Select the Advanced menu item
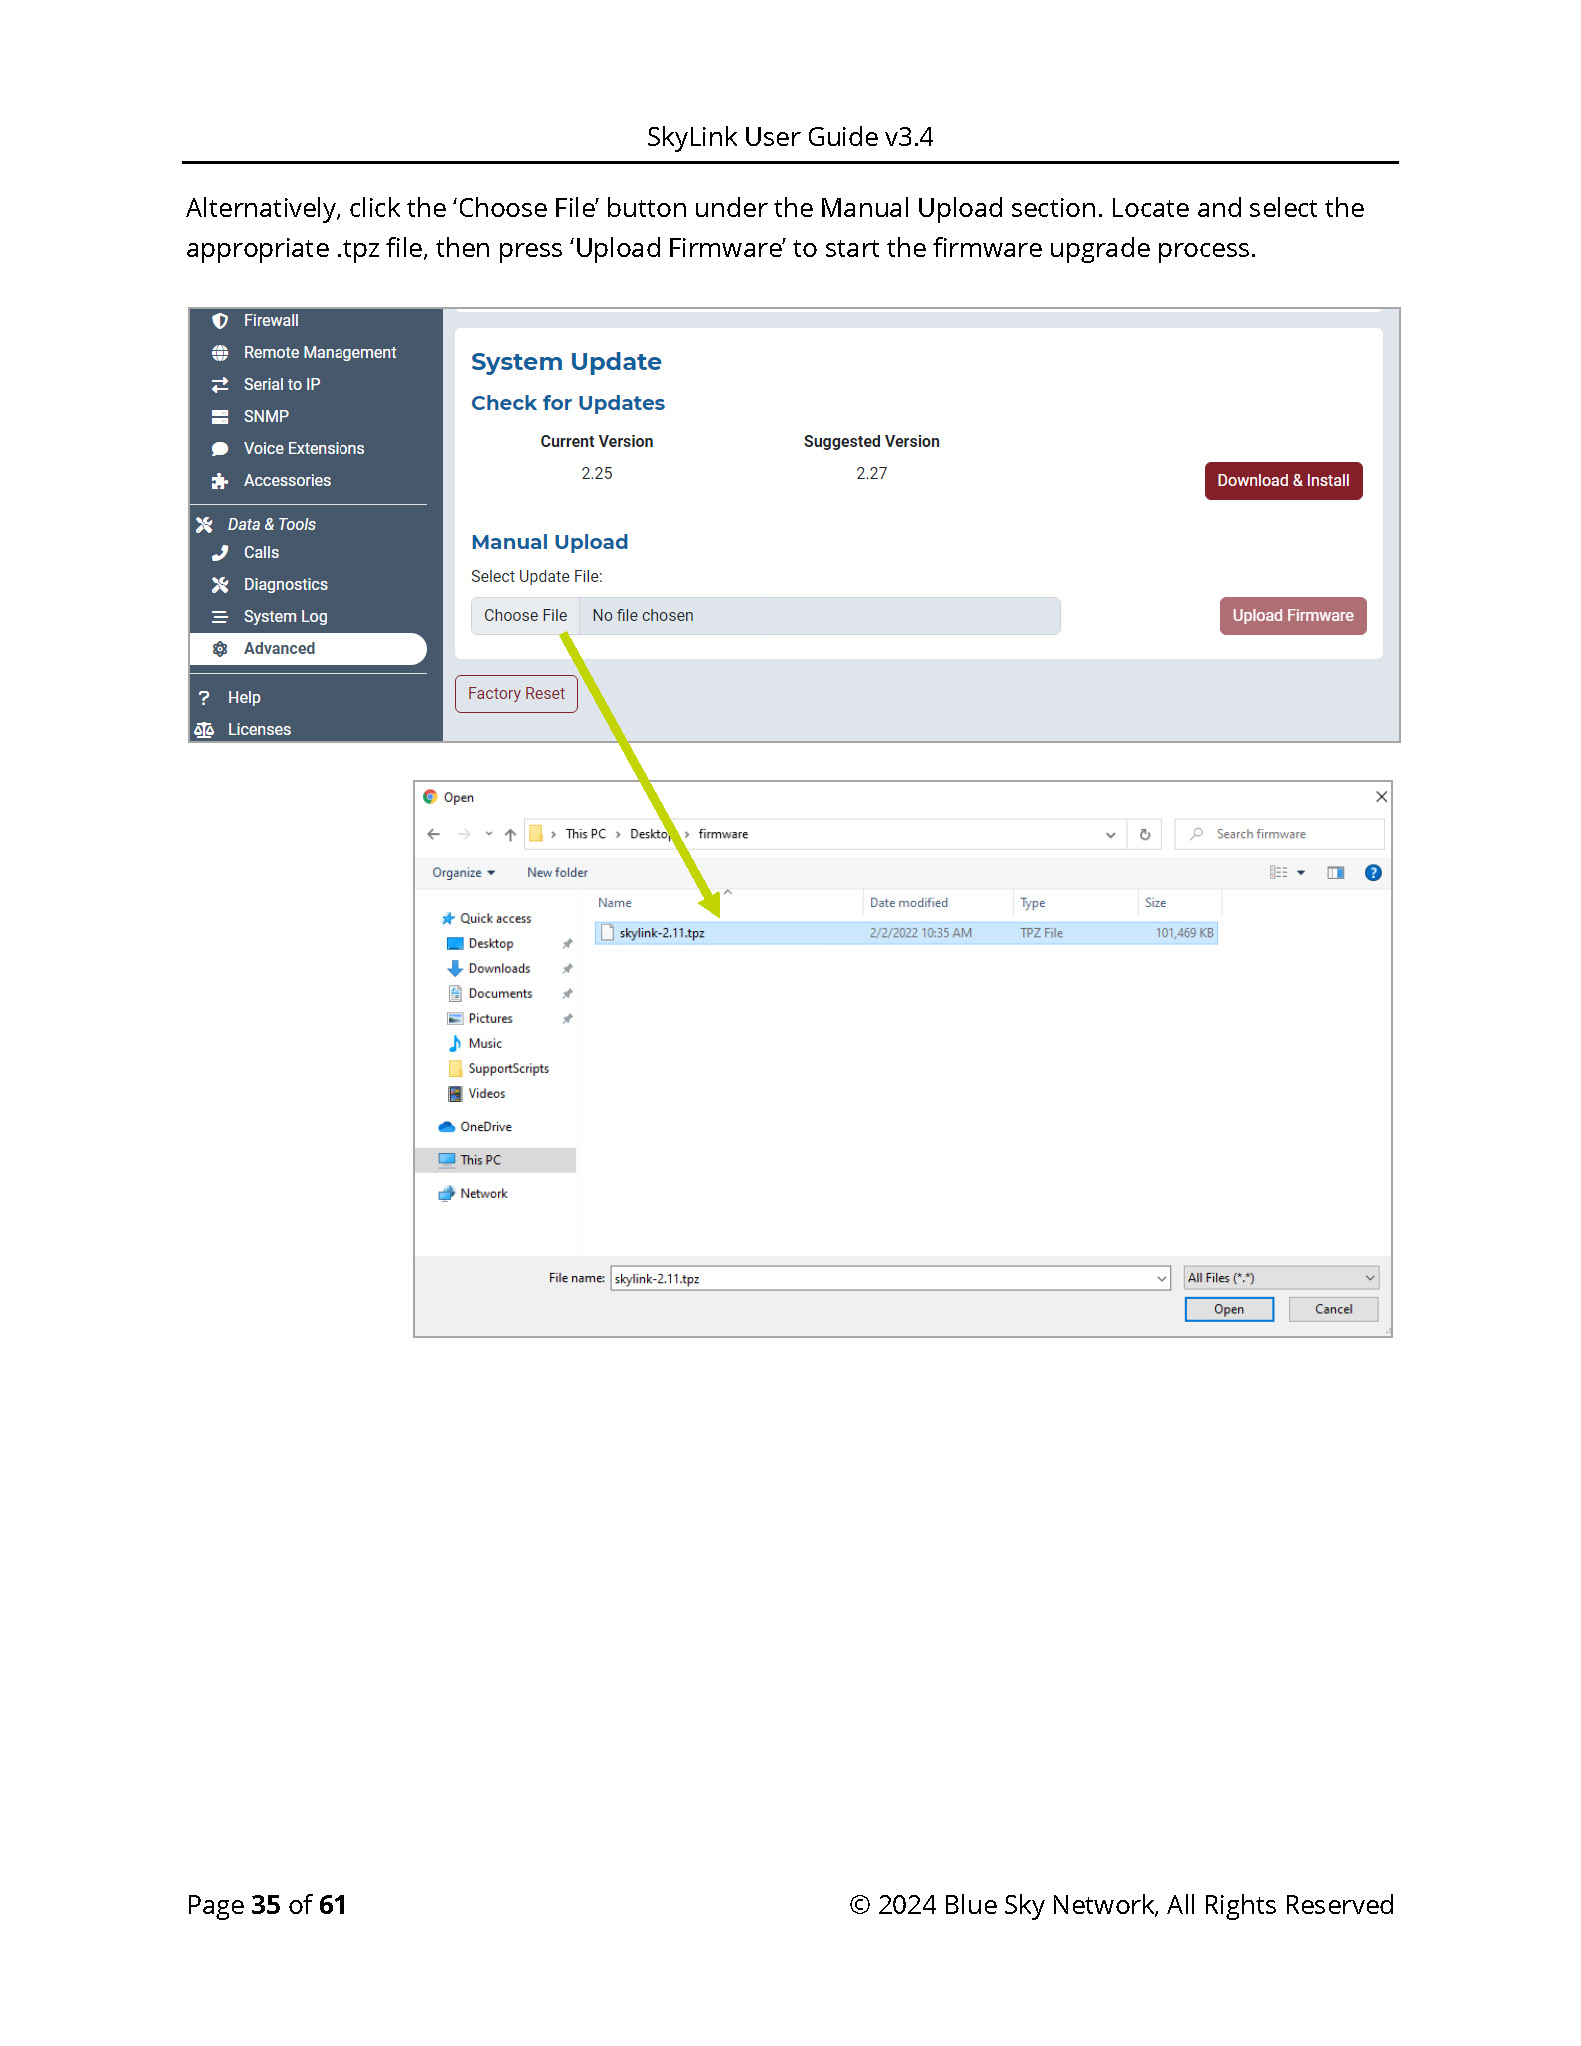Image resolution: width=1581 pixels, height=2046 pixels. pyautogui.click(x=308, y=649)
